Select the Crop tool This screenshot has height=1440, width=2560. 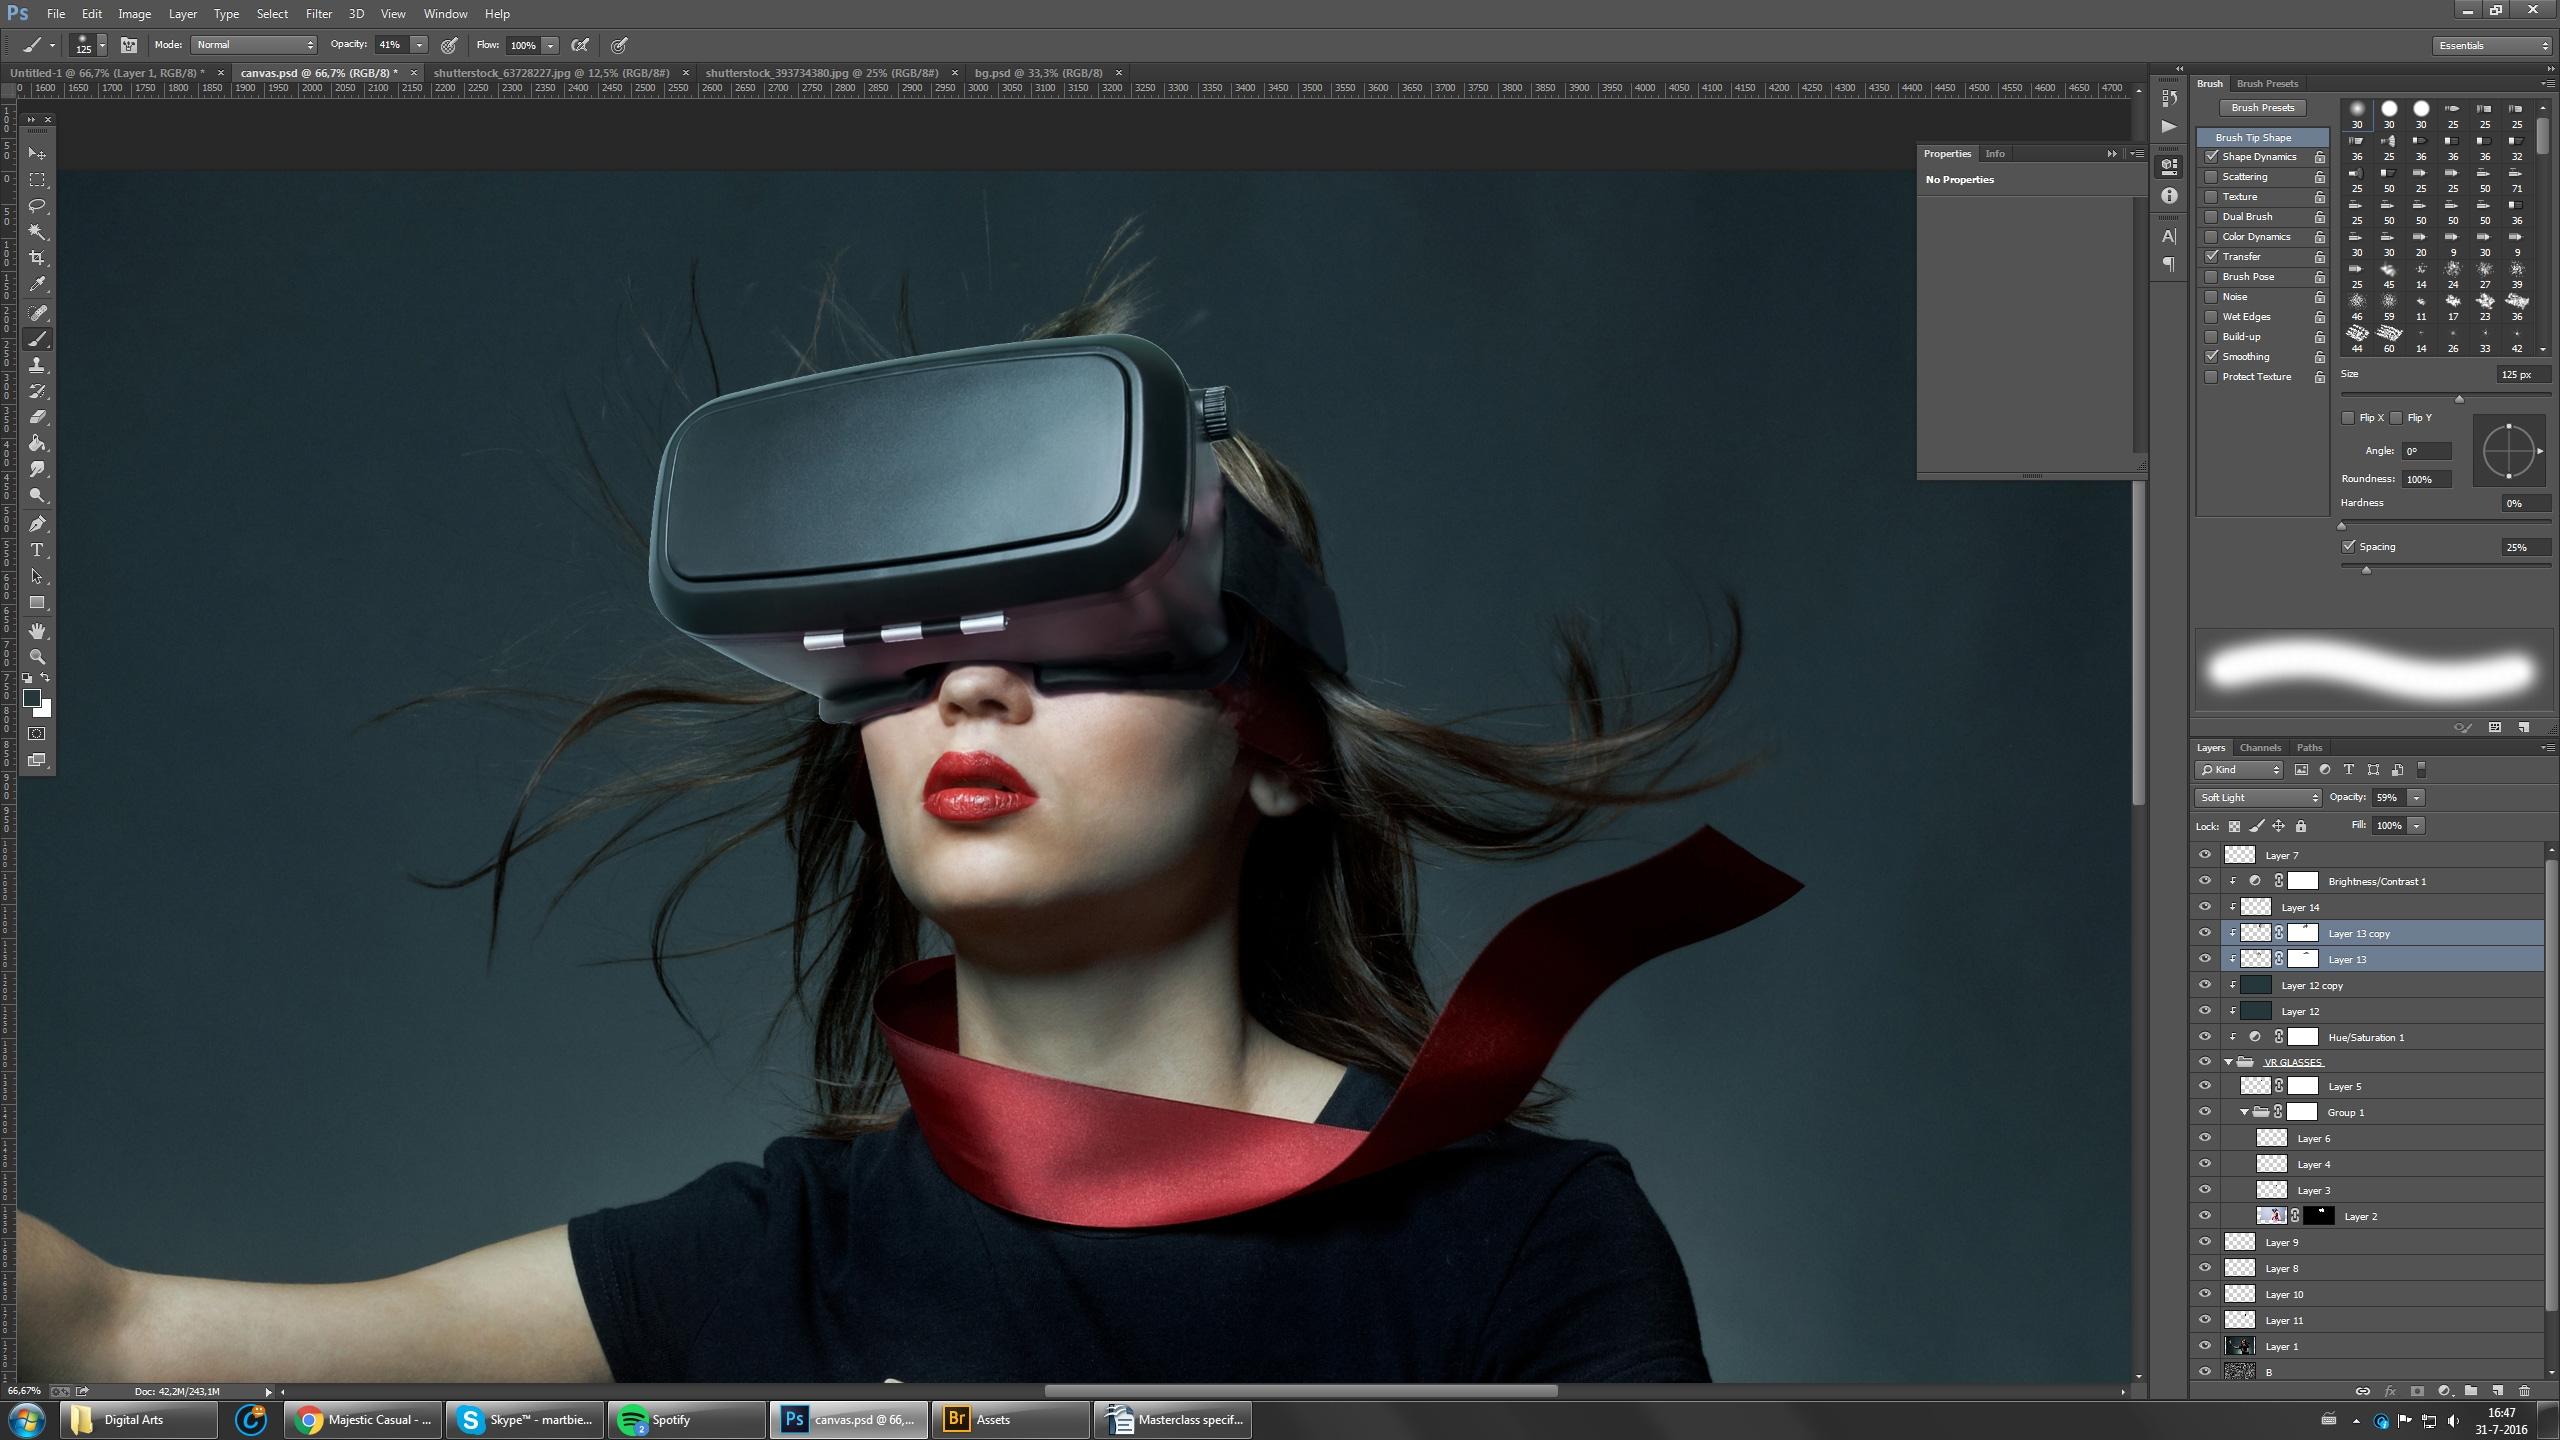click(37, 258)
